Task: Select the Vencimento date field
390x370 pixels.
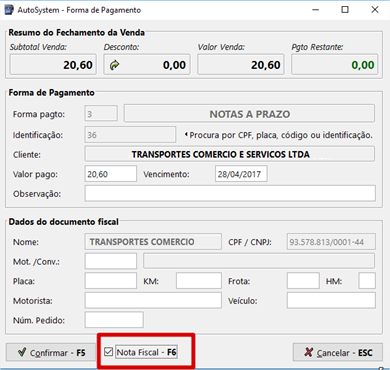Action: pos(241,174)
